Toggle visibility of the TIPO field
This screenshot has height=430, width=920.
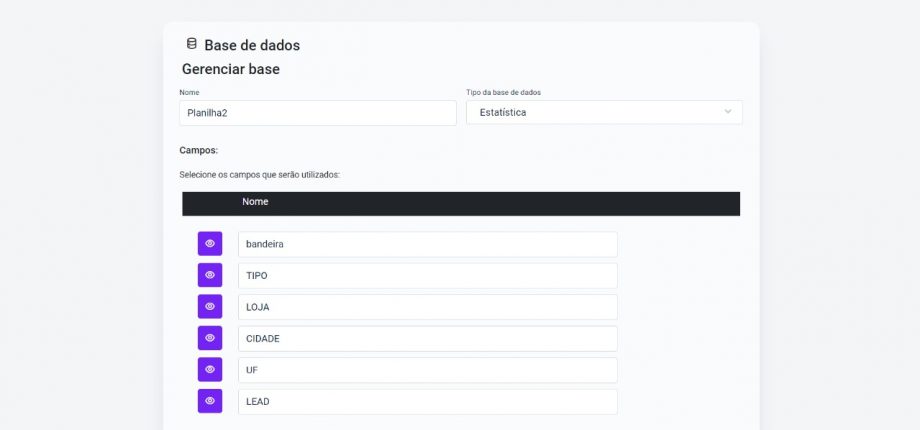point(210,275)
